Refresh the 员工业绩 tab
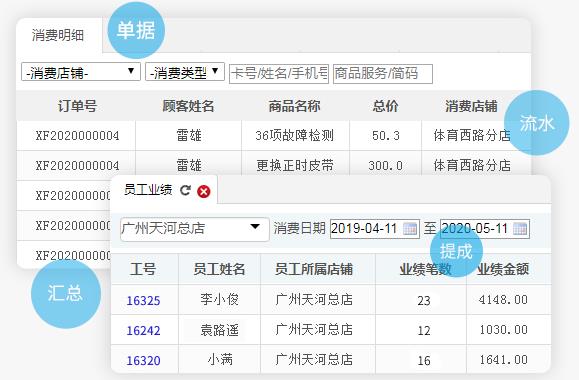Image resolution: width=579 pixels, height=380 pixels. [x=185, y=191]
